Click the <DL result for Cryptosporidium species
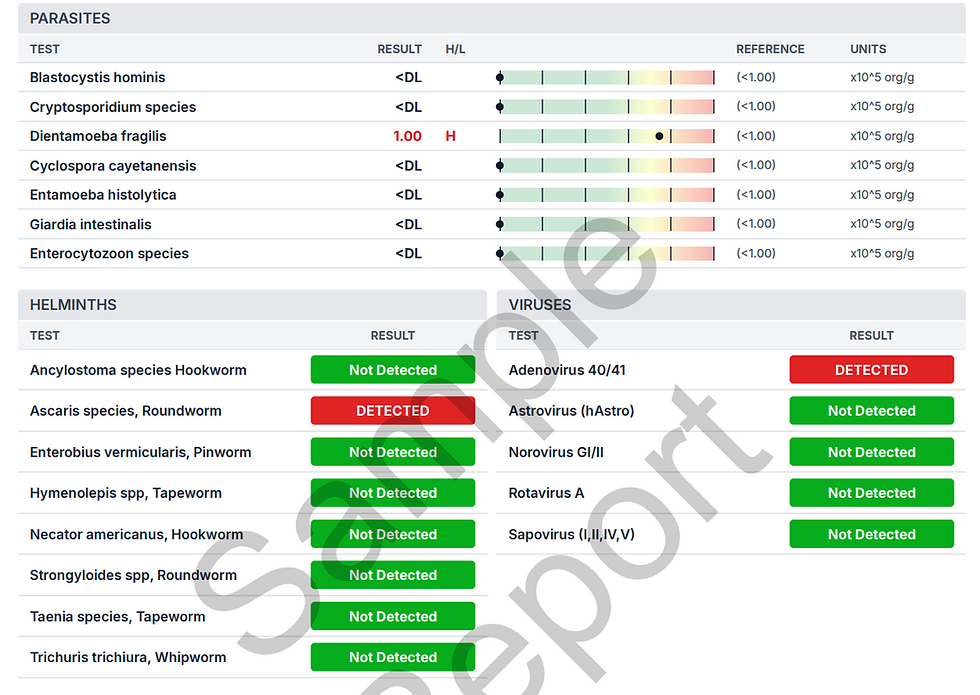The height and width of the screenshot is (695, 980). pyautogui.click(x=409, y=107)
